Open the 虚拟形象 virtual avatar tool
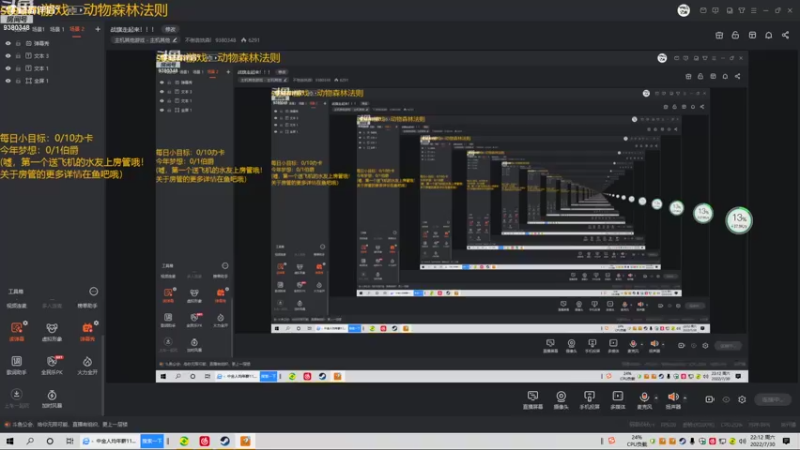 point(52,331)
